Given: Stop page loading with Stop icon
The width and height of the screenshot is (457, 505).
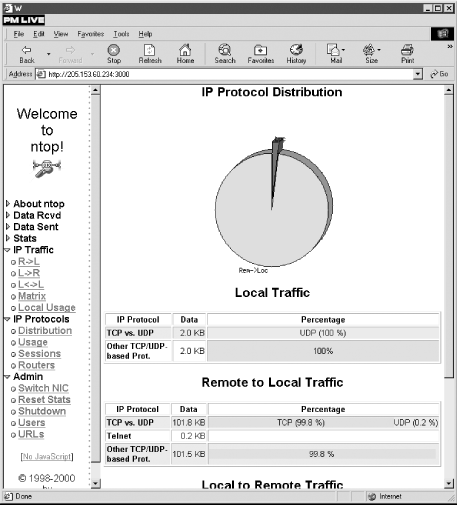Looking at the screenshot, I should (x=114, y=50).
